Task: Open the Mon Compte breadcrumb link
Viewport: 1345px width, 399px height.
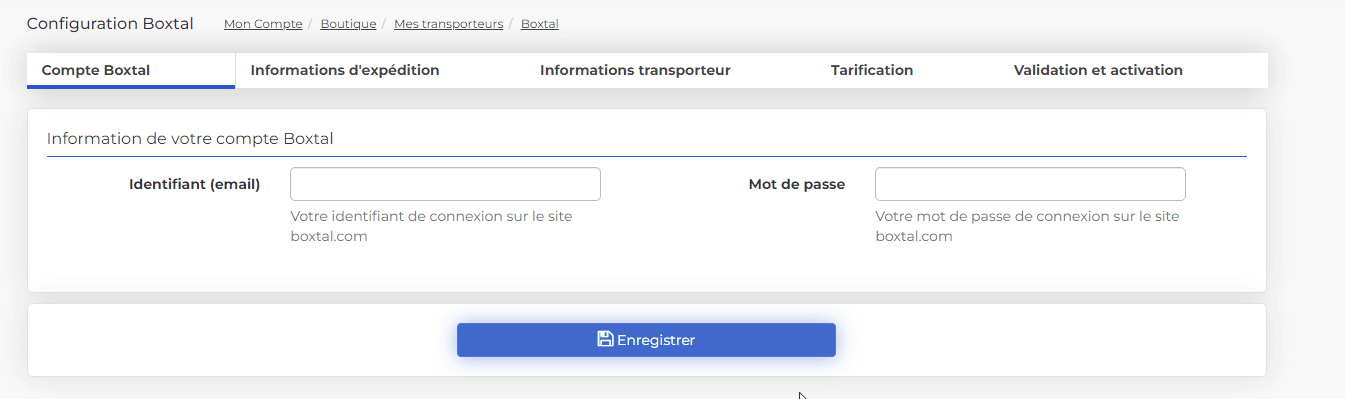Action: [x=263, y=24]
